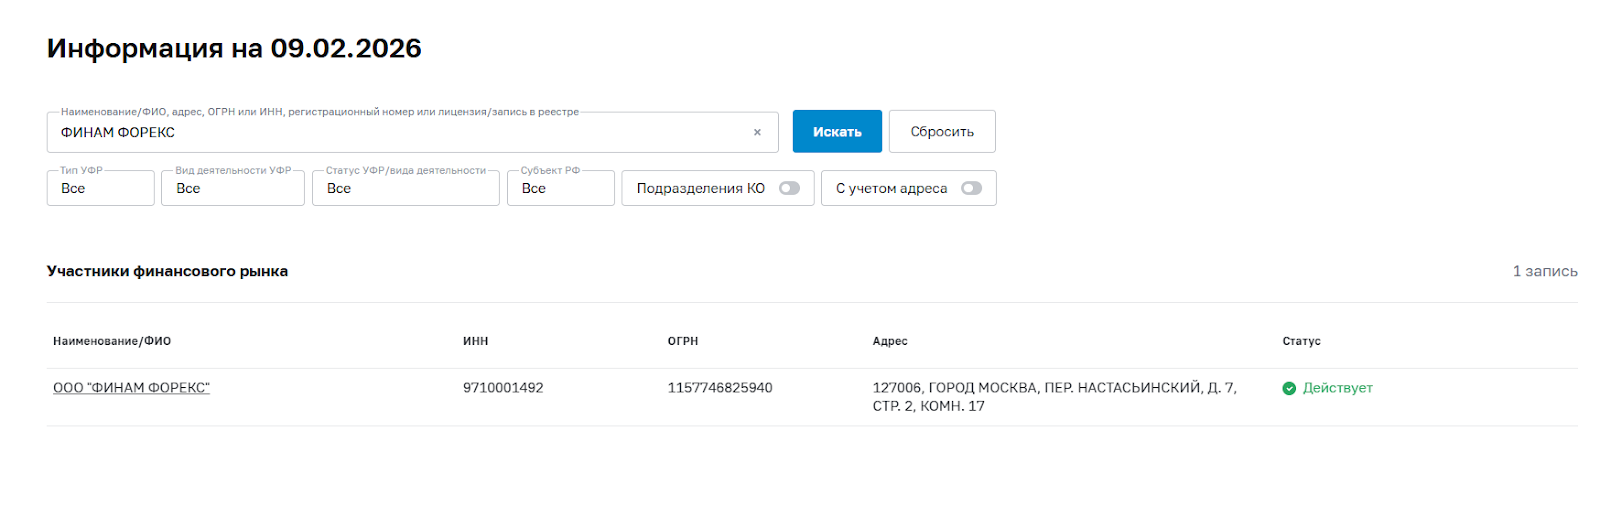
Task: Click the Наименование/ФИО column header
Action: click(x=112, y=341)
